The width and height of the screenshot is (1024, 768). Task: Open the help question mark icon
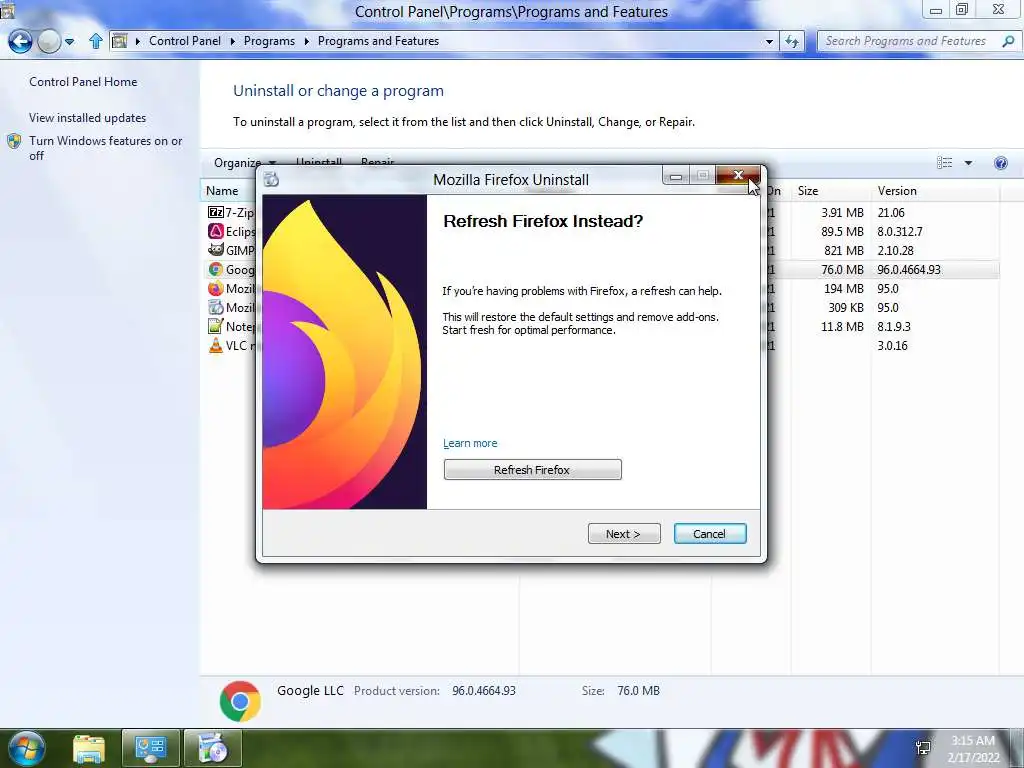click(1000, 163)
